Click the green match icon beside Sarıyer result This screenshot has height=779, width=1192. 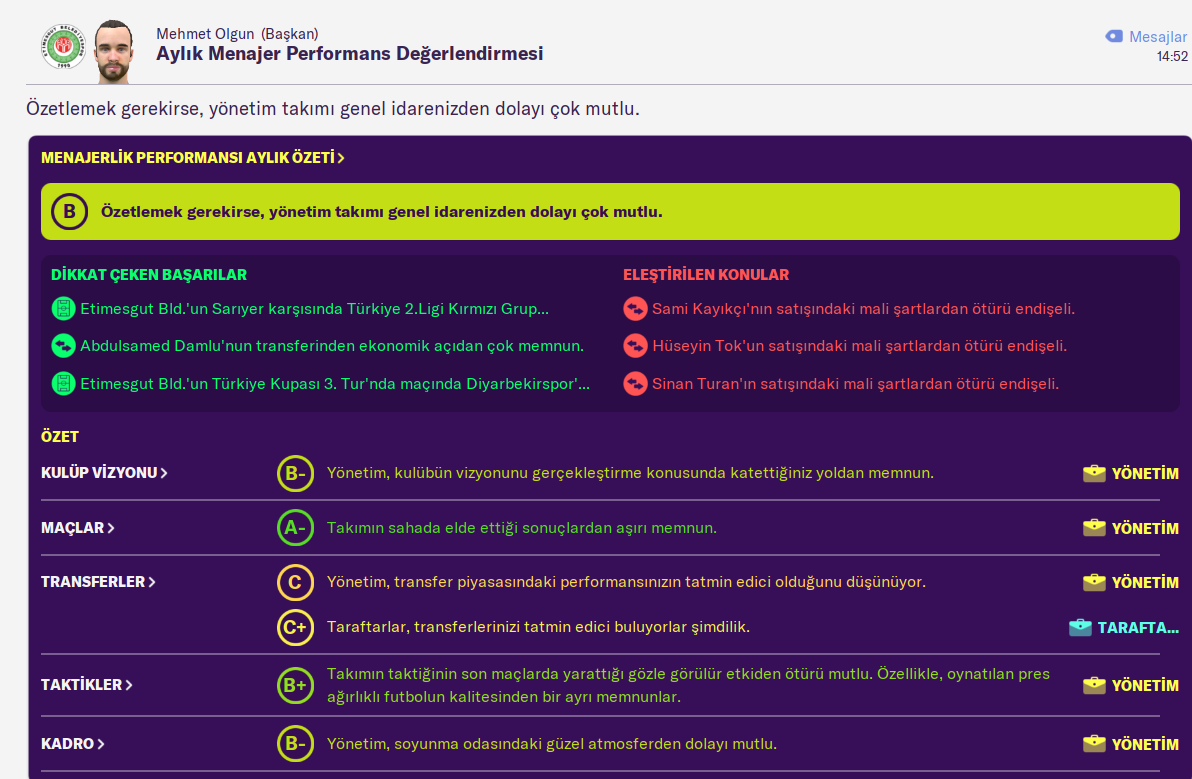(63, 309)
